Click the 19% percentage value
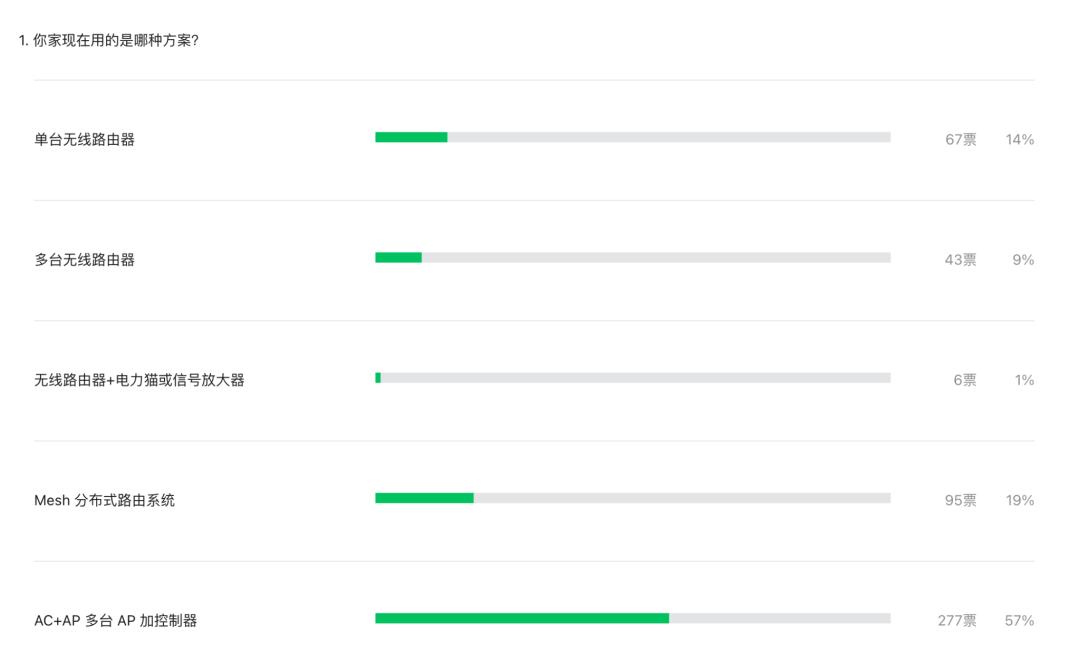This screenshot has width=1080, height=664. tap(1020, 500)
